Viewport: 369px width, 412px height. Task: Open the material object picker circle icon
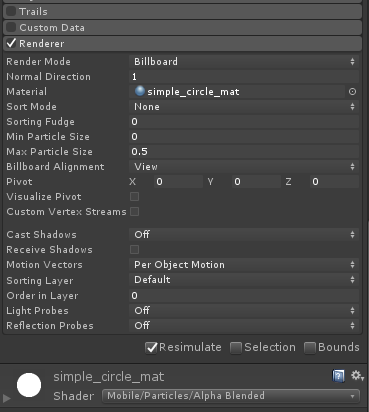pos(352,92)
